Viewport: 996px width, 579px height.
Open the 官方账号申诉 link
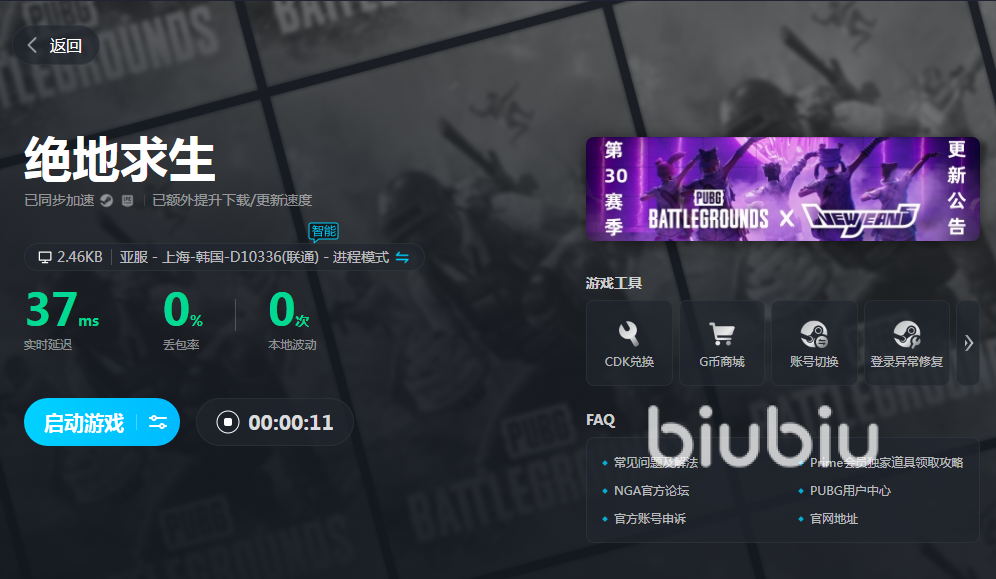click(650, 519)
